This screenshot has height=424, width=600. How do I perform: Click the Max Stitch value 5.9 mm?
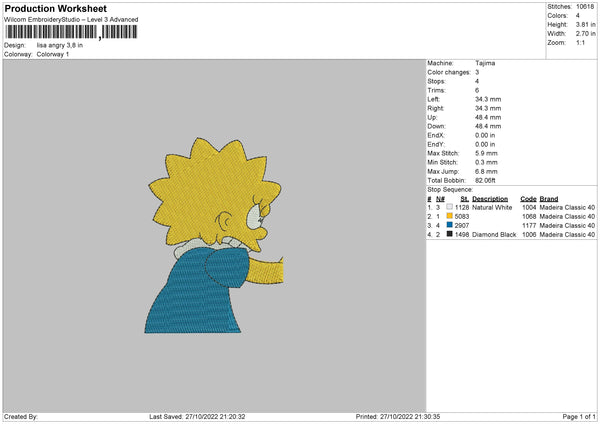pyautogui.click(x=486, y=153)
